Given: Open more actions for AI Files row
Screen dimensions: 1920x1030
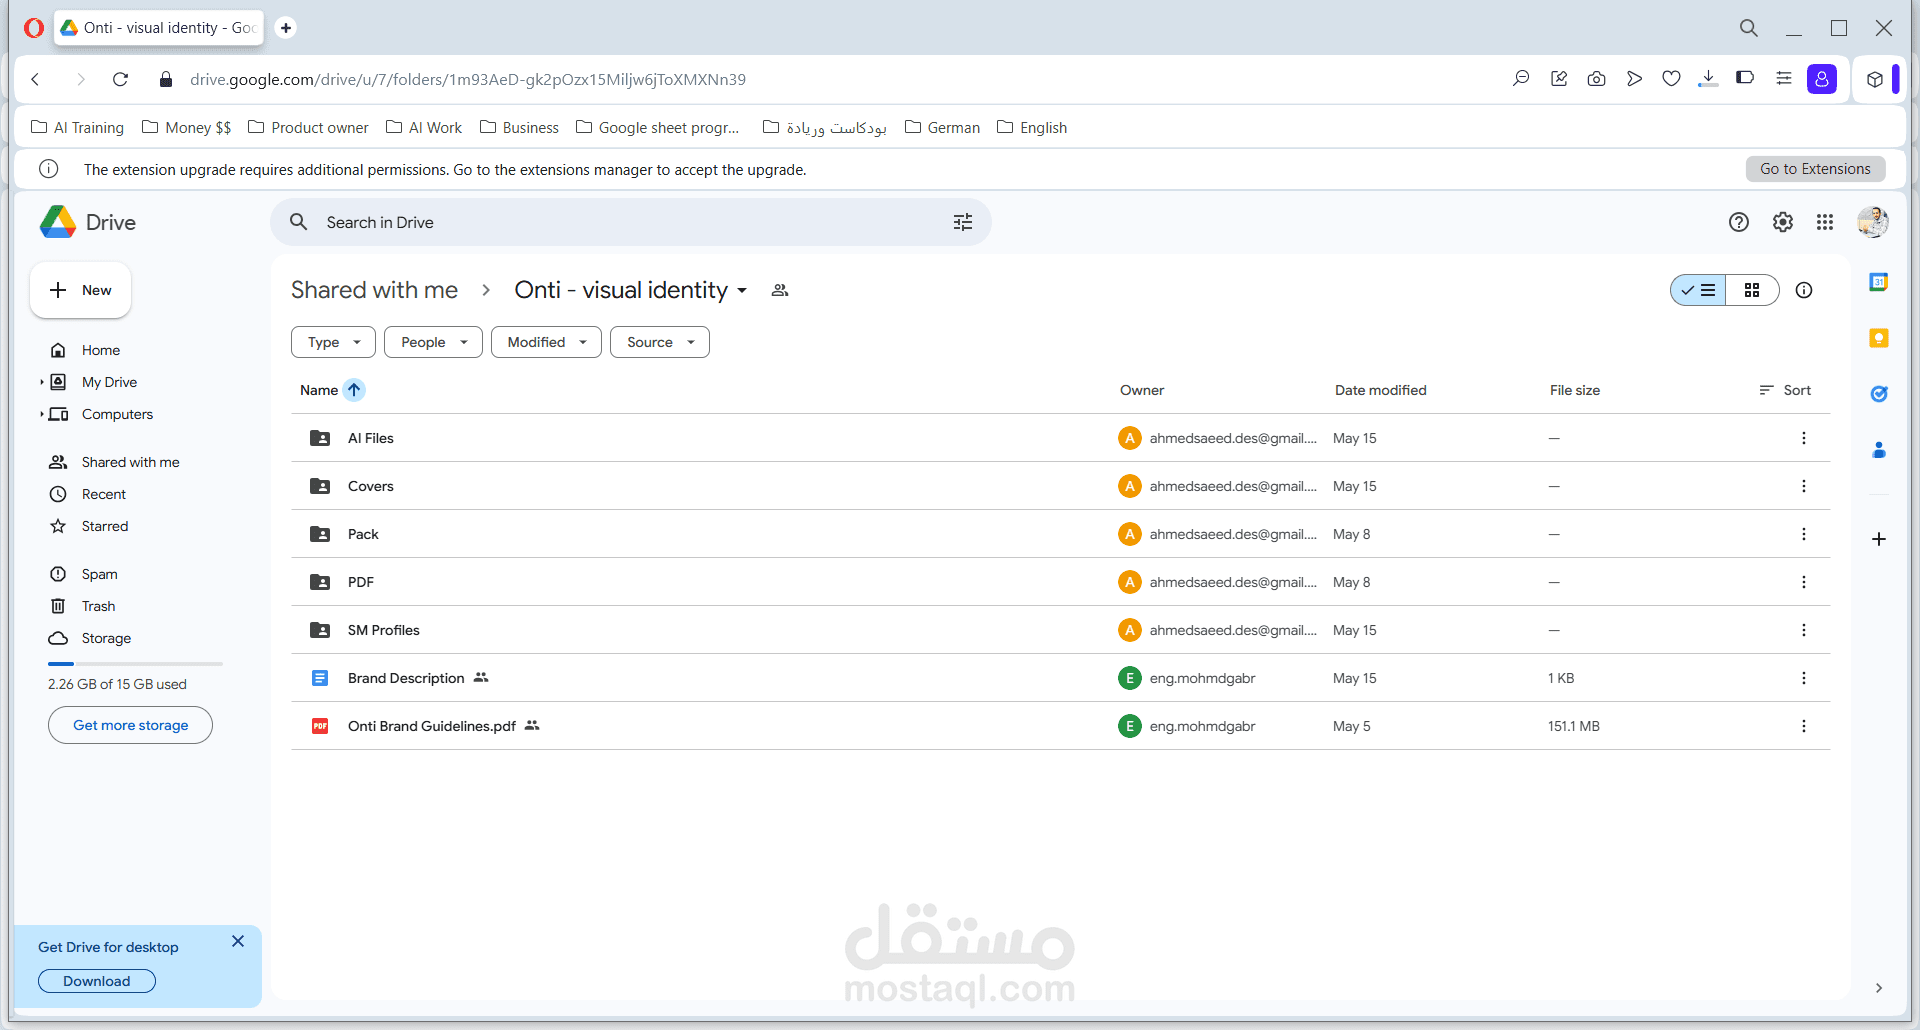Looking at the screenshot, I should [1804, 438].
